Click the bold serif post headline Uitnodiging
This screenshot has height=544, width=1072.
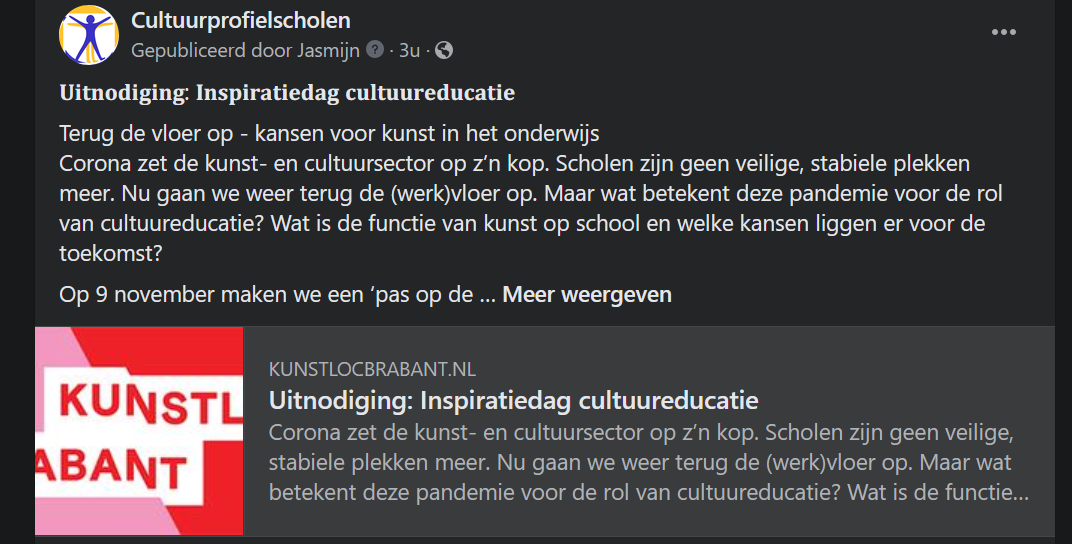click(287, 93)
